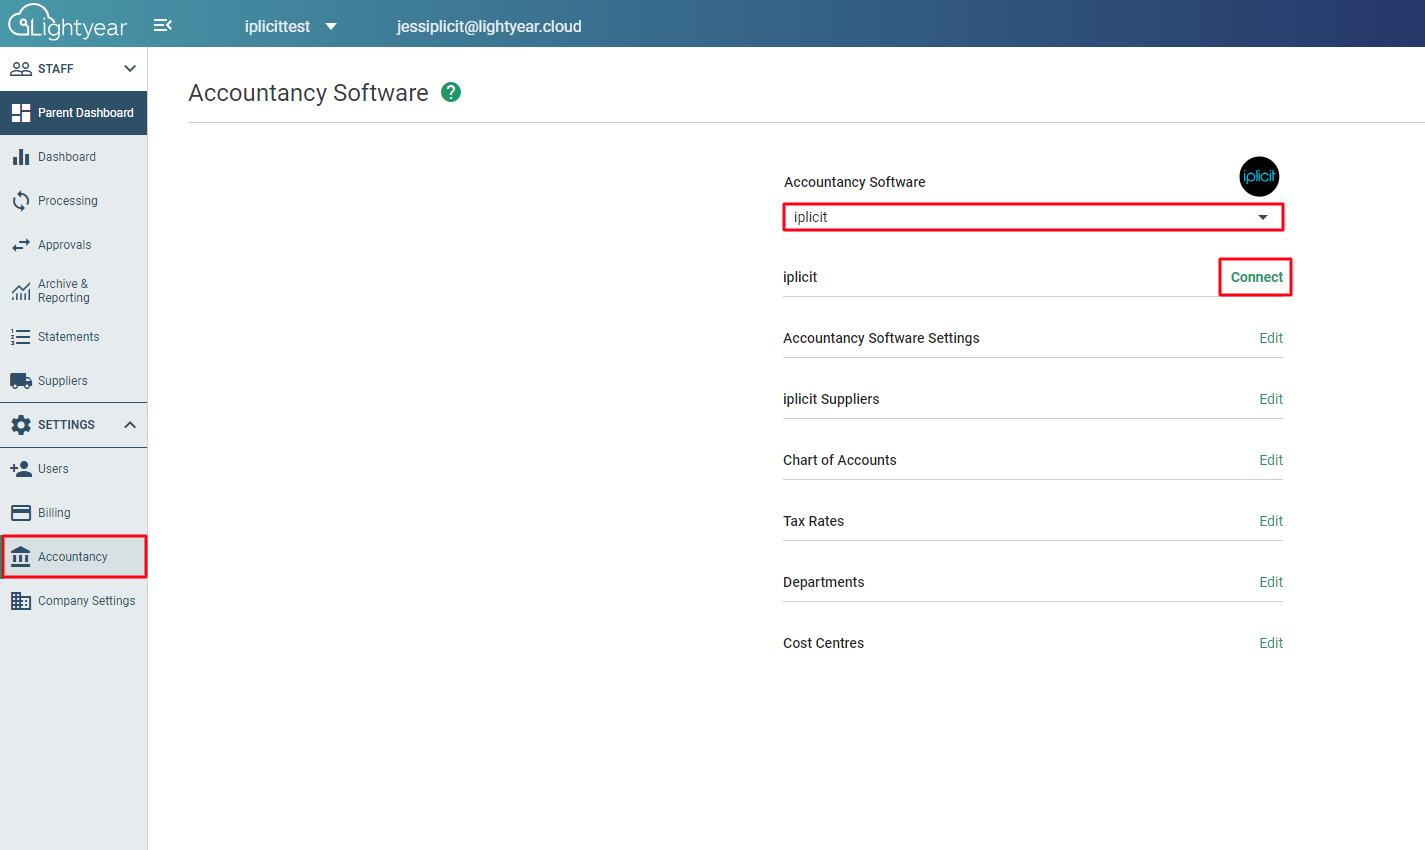The image size is (1425, 850).
Task: Click the iplicit round logo
Action: [1259, 177]
